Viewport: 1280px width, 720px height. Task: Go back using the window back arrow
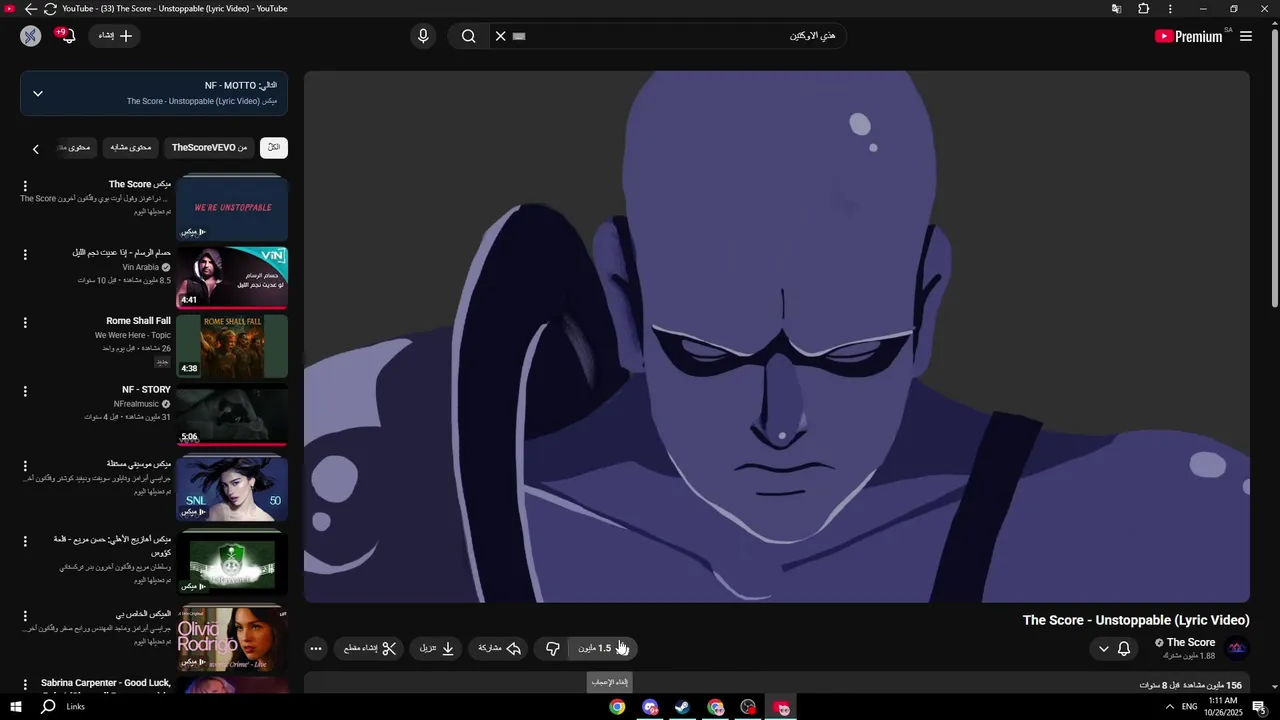(x=30, y=9)
